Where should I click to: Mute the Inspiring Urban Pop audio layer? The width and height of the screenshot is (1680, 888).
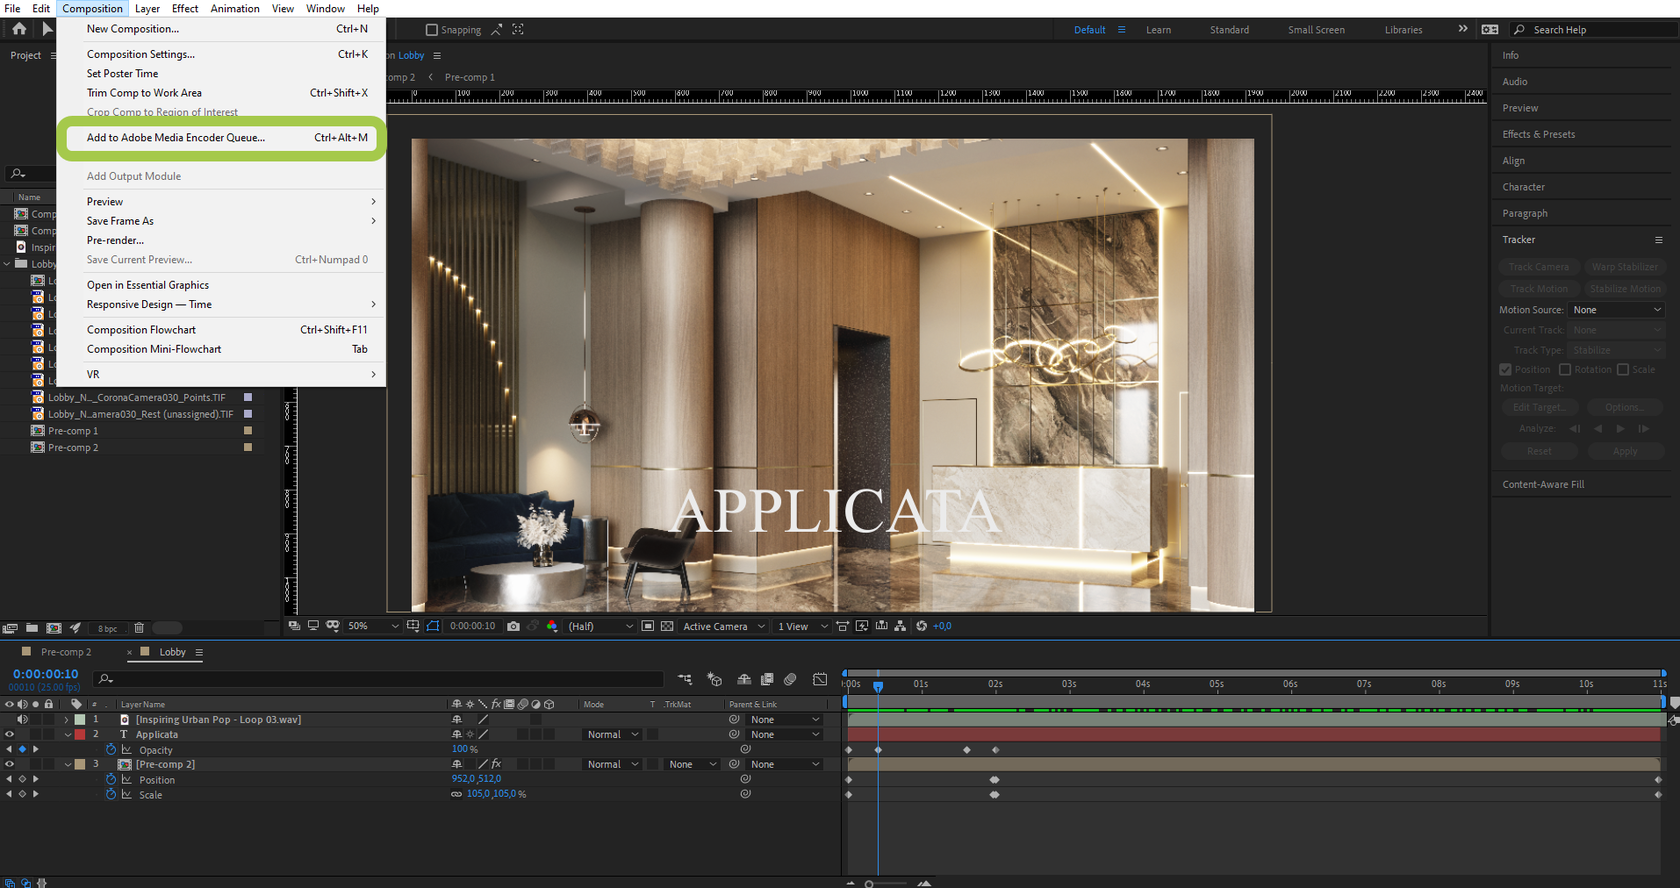coord(22,719)
